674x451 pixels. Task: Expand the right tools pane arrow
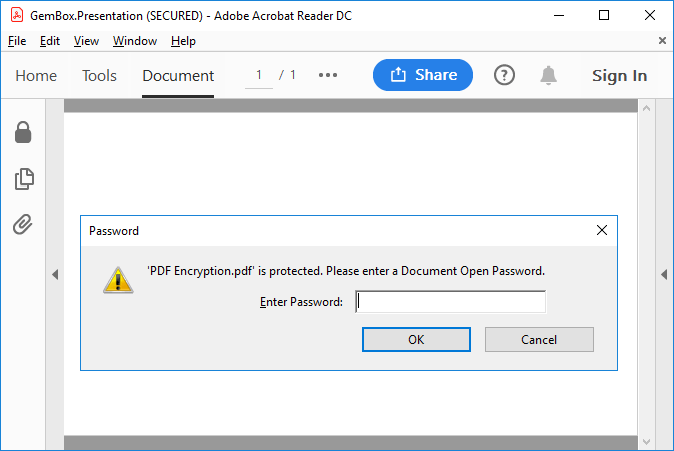pyautogui.click(x=663, y=274)
